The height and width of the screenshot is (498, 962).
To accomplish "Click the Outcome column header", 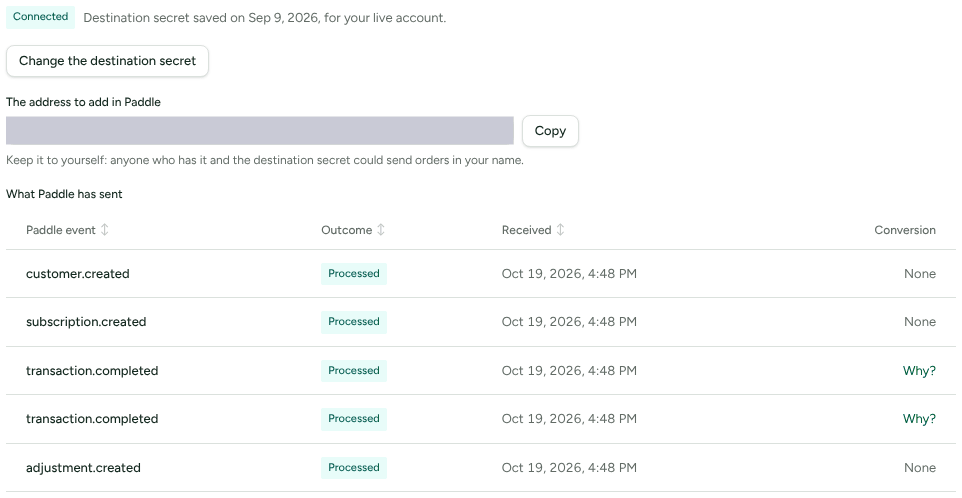I will 347,230.
